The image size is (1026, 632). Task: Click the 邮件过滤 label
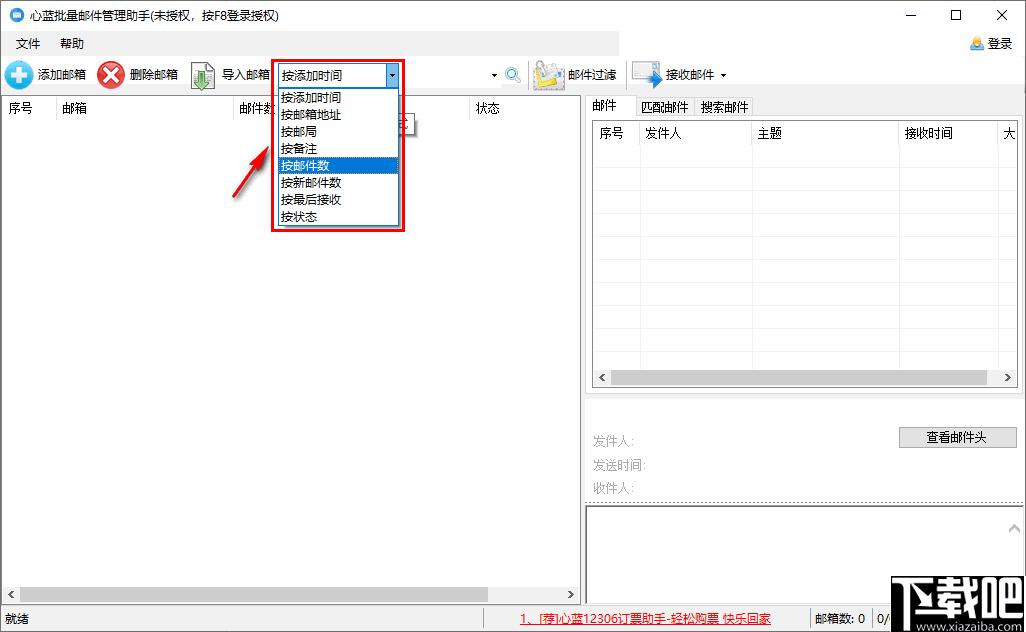pos(592,75)
